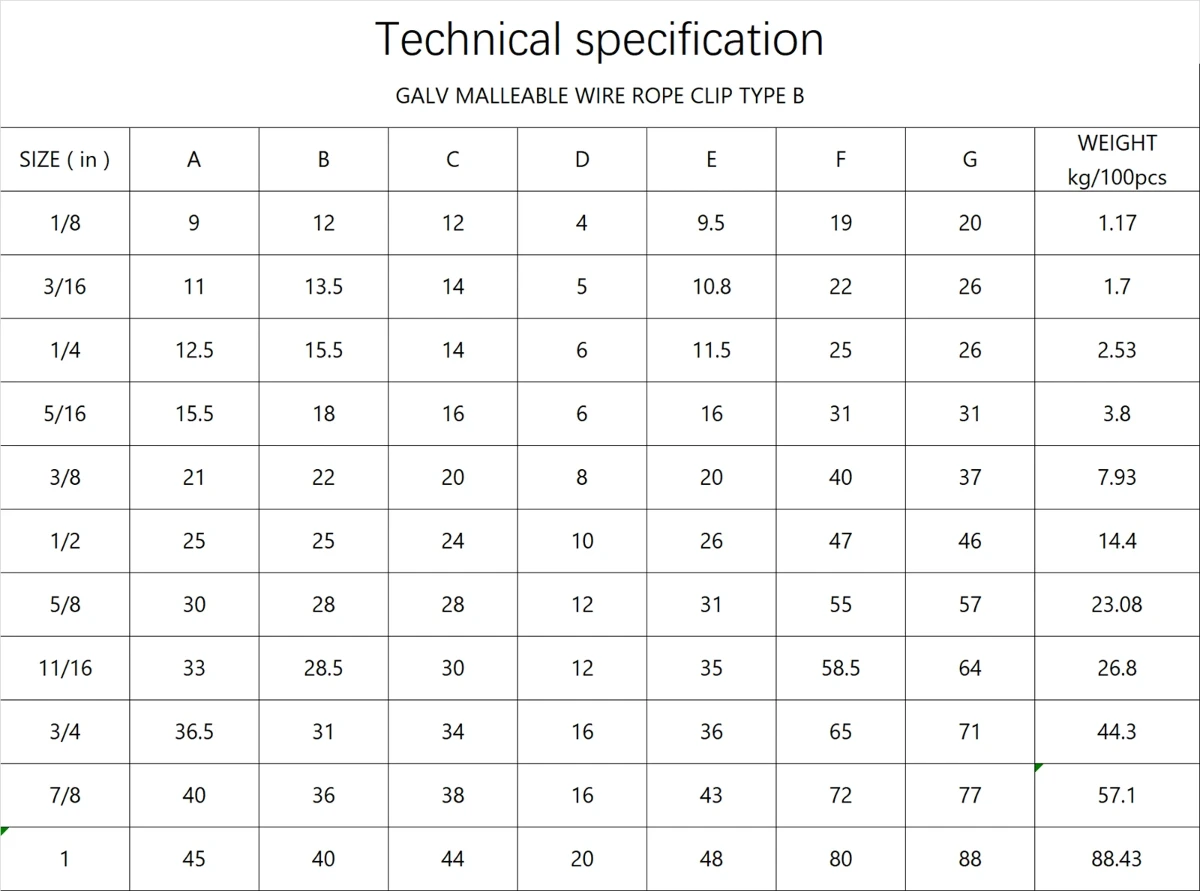Click the 11/16 size row cell
This screenshot has height=891, width=1200.
click(x=65, y=668)
